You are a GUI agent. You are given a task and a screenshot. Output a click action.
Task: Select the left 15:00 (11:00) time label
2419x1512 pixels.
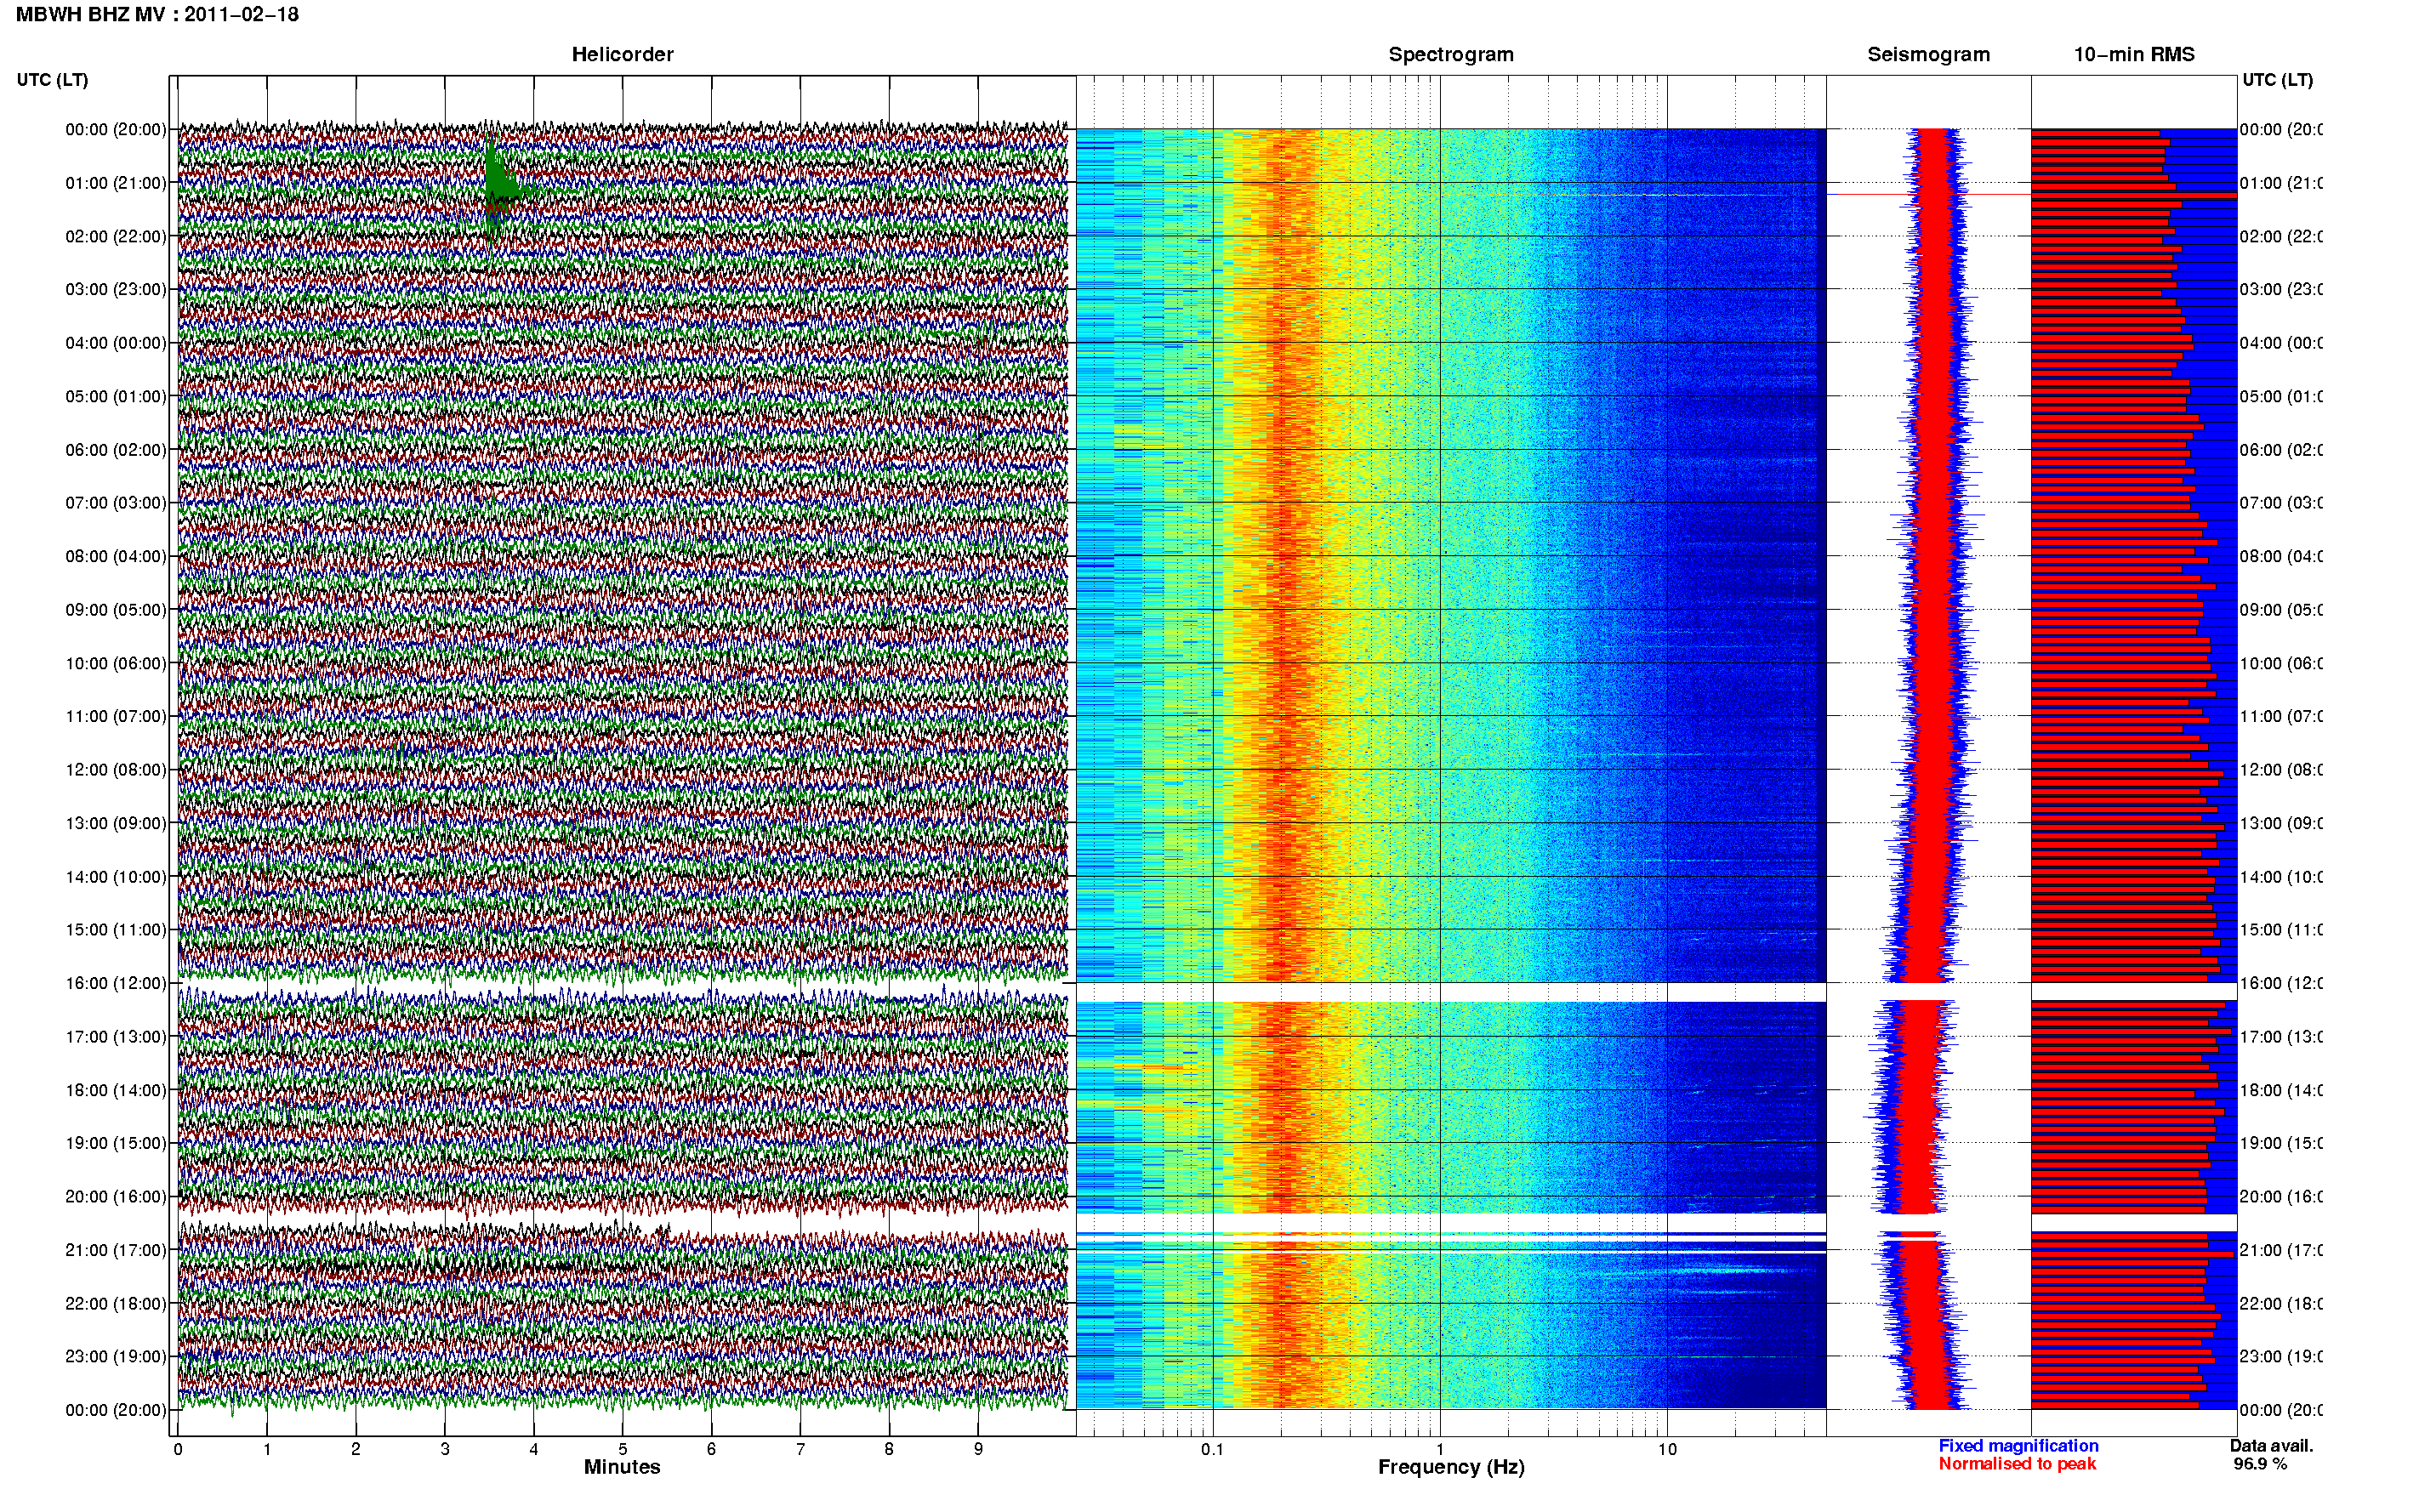(116, 929)
